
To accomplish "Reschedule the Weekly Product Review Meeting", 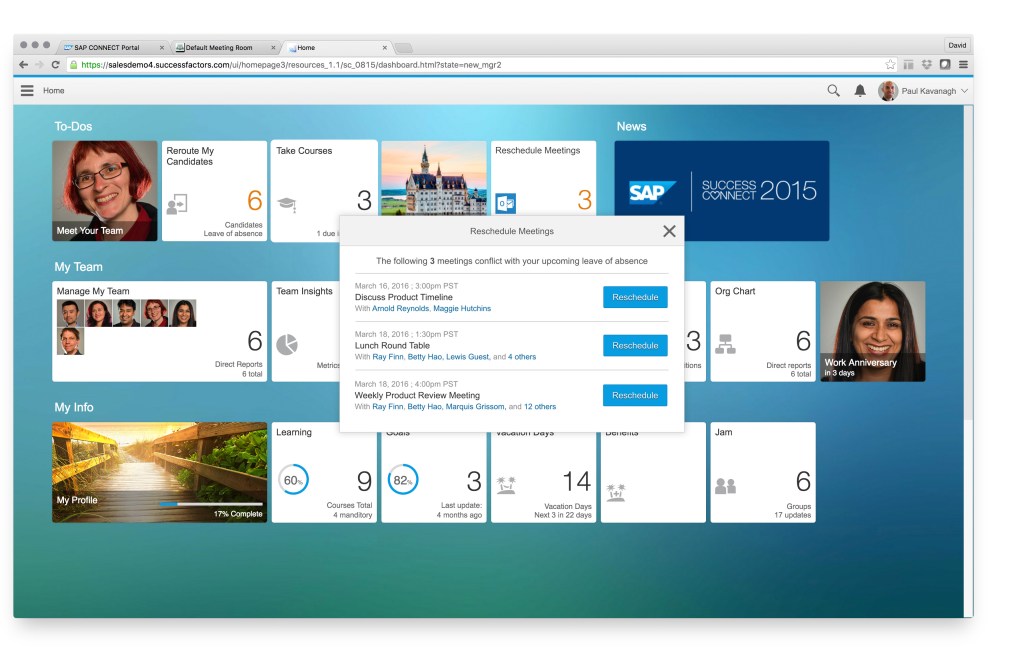I will tap(635, 395).
